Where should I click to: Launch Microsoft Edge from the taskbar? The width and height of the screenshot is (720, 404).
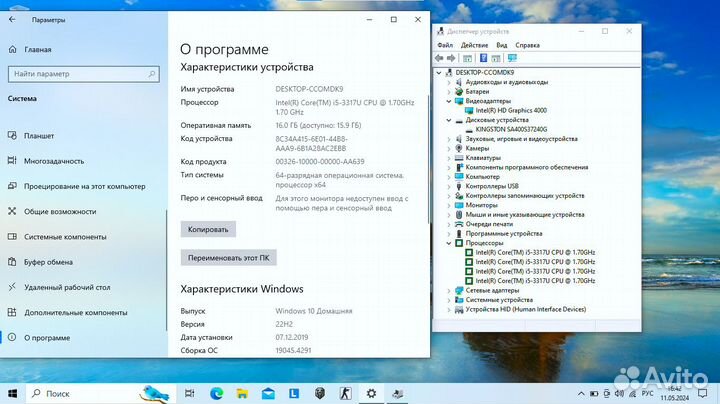click(x=216, y=393)
